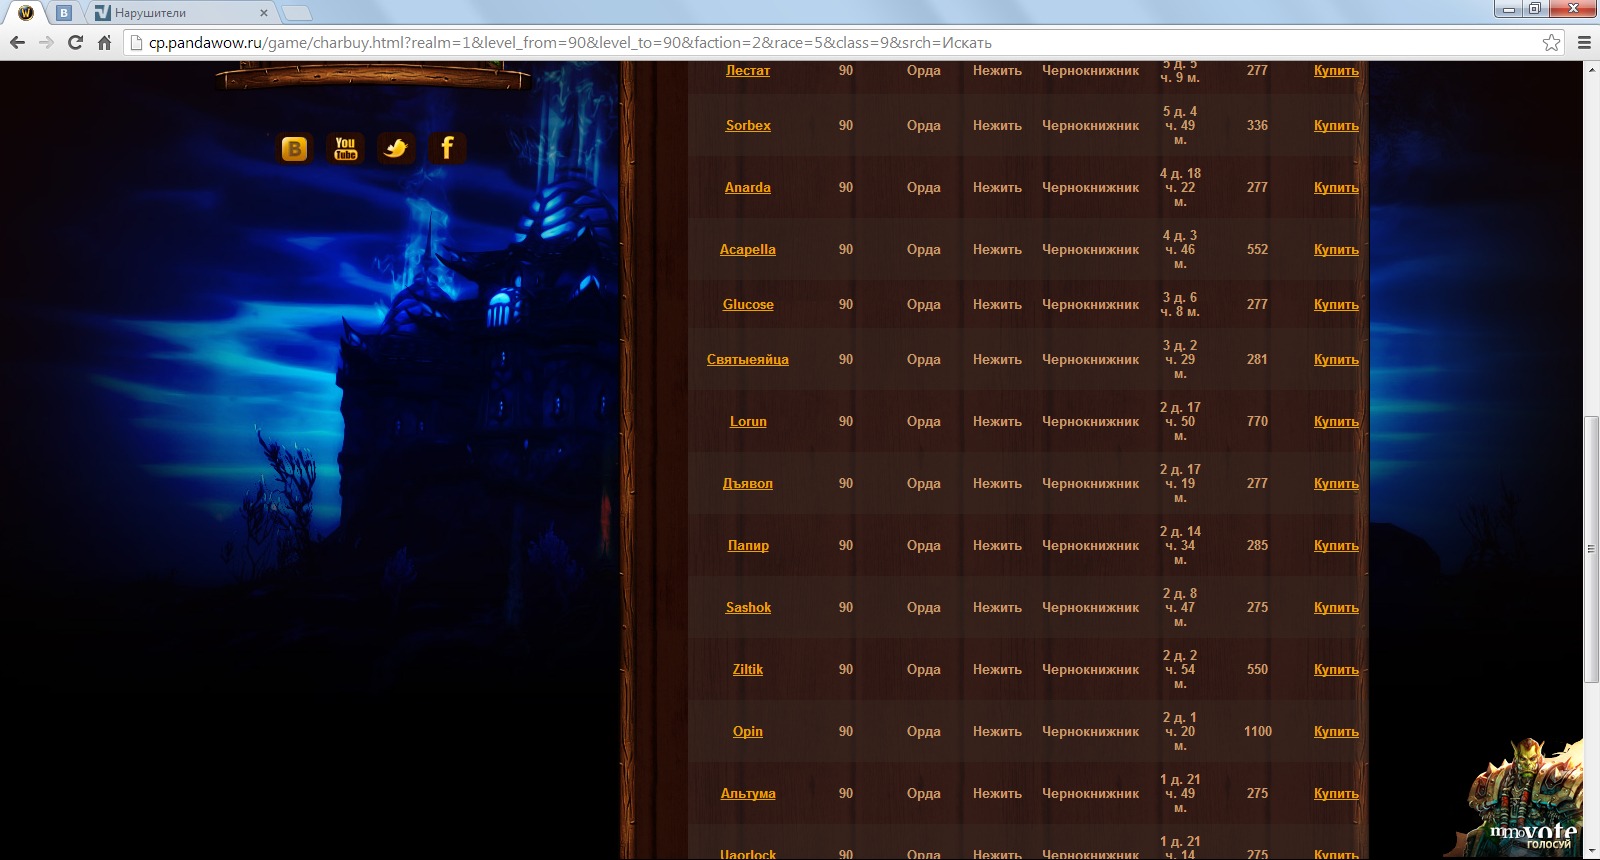Open character Альтума link
Screen dimensions: 1600x860
coord(748,793)
